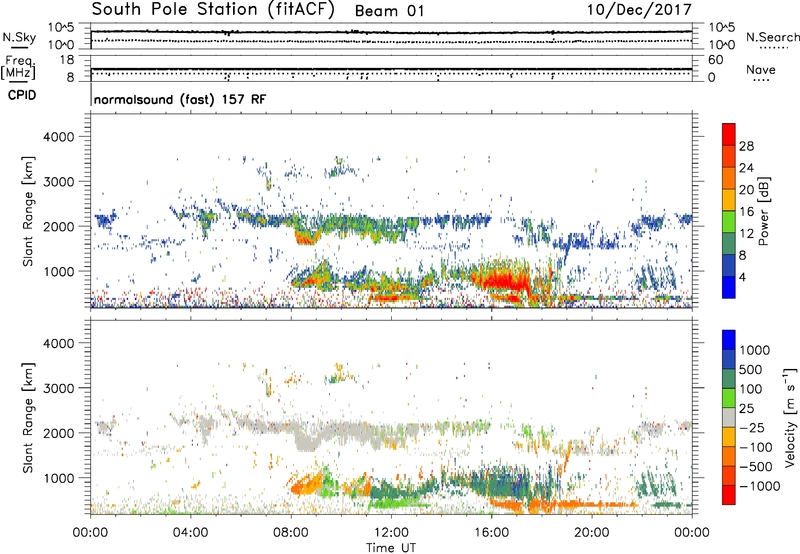Click the '10^5' left tick of noise panel
Viewport: 800px width, 554px height.
click(62, 28)
